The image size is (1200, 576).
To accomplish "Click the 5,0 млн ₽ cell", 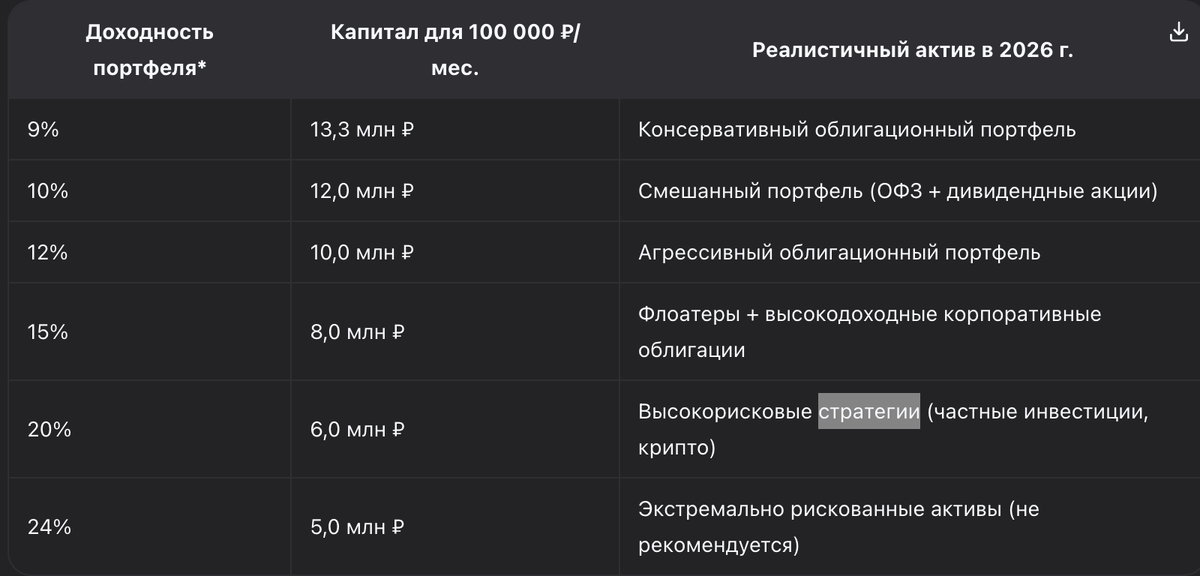I will click(455, 527).
